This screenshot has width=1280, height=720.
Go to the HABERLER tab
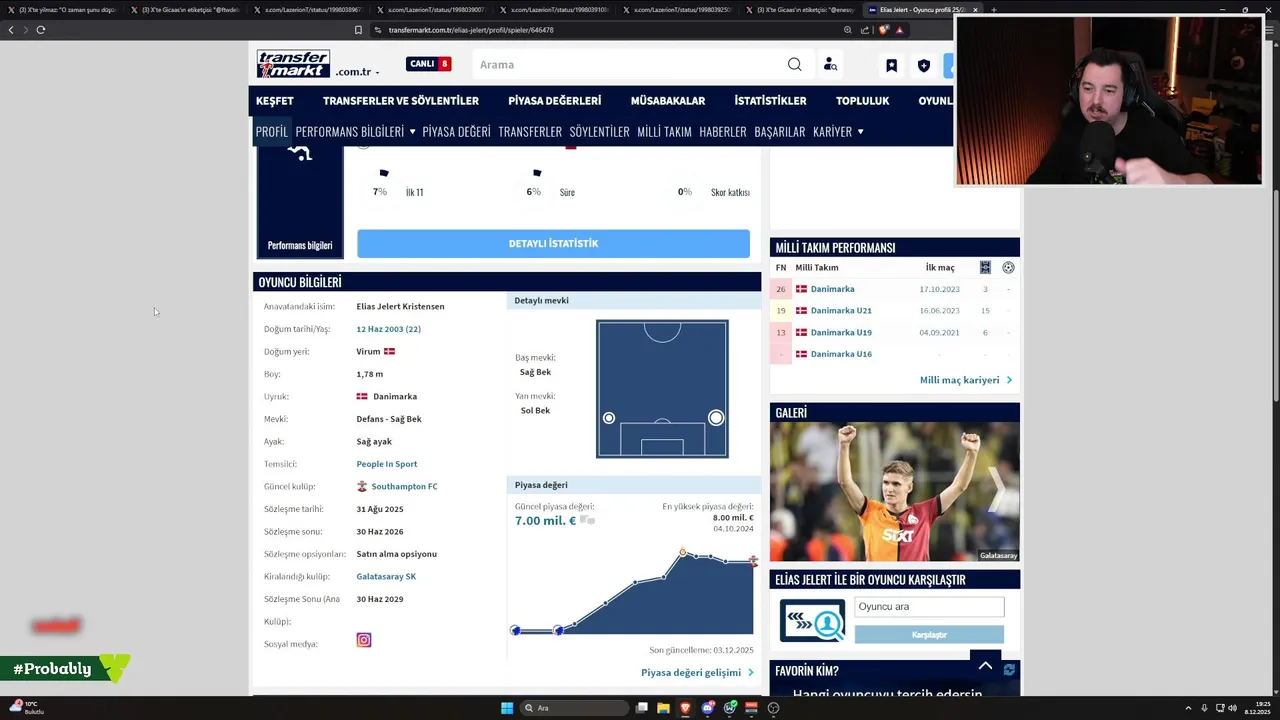coord(723,131)
